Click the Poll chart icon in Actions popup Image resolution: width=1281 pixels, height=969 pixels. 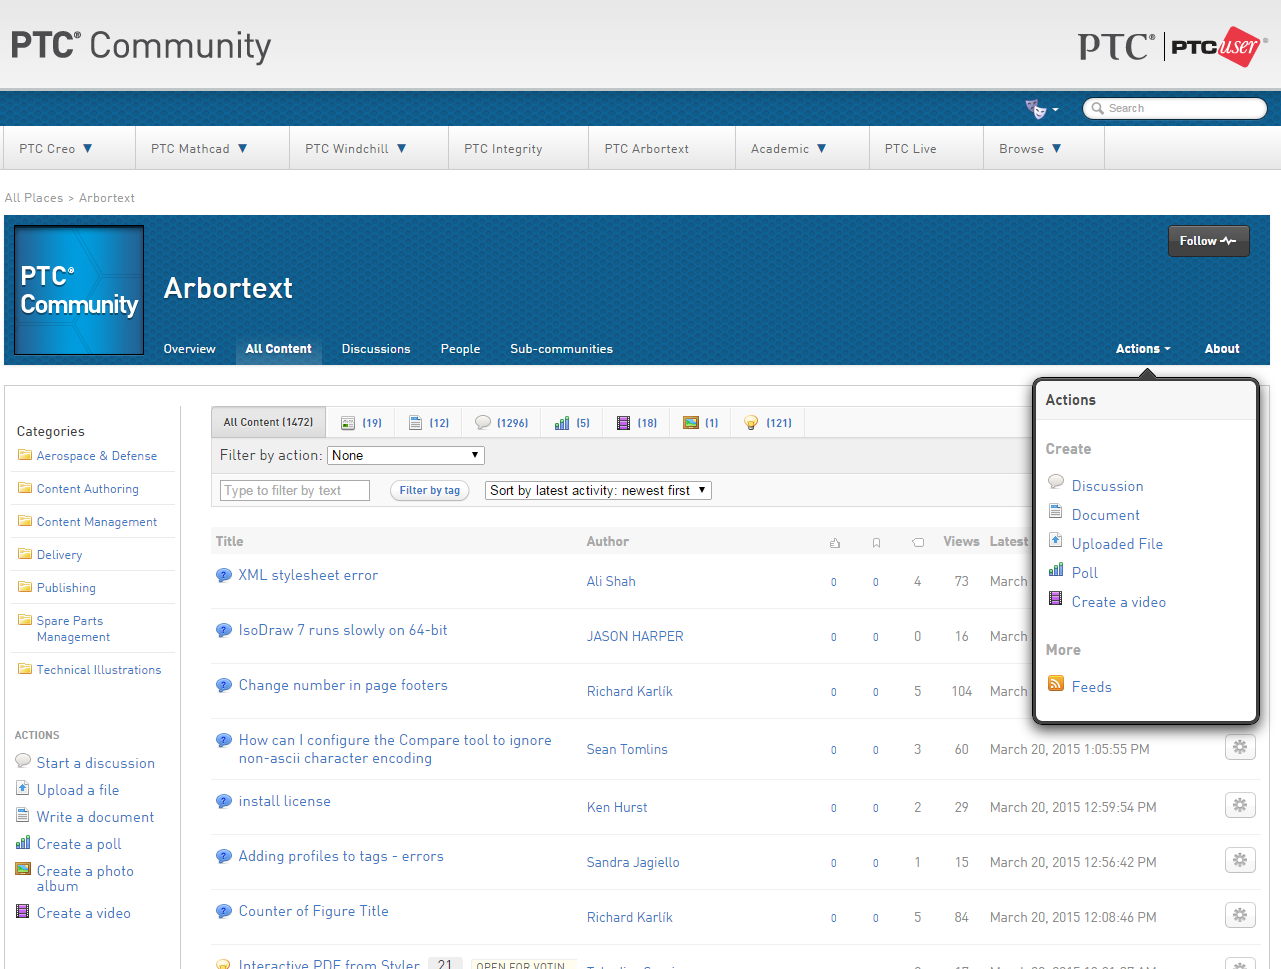click(x=1055, y=569)
